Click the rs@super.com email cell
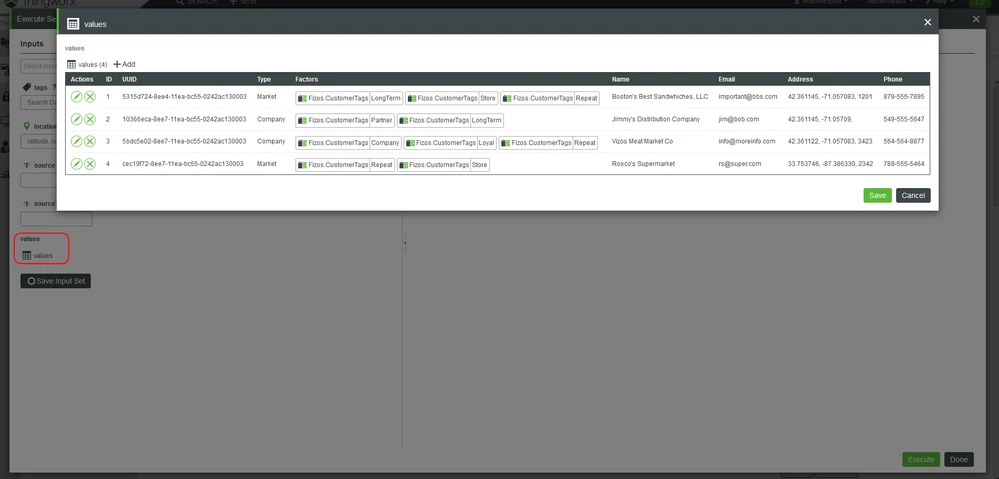The image size is (999, 479). 740,164
